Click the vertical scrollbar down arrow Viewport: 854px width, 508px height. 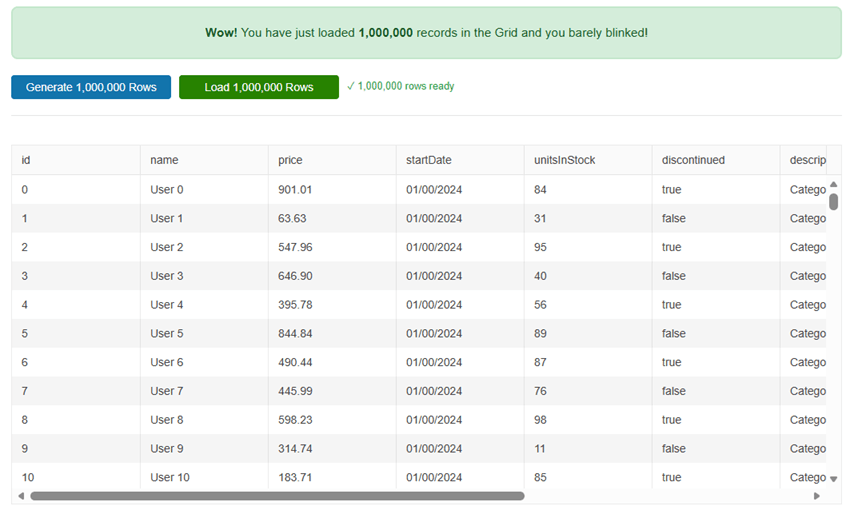833,479
